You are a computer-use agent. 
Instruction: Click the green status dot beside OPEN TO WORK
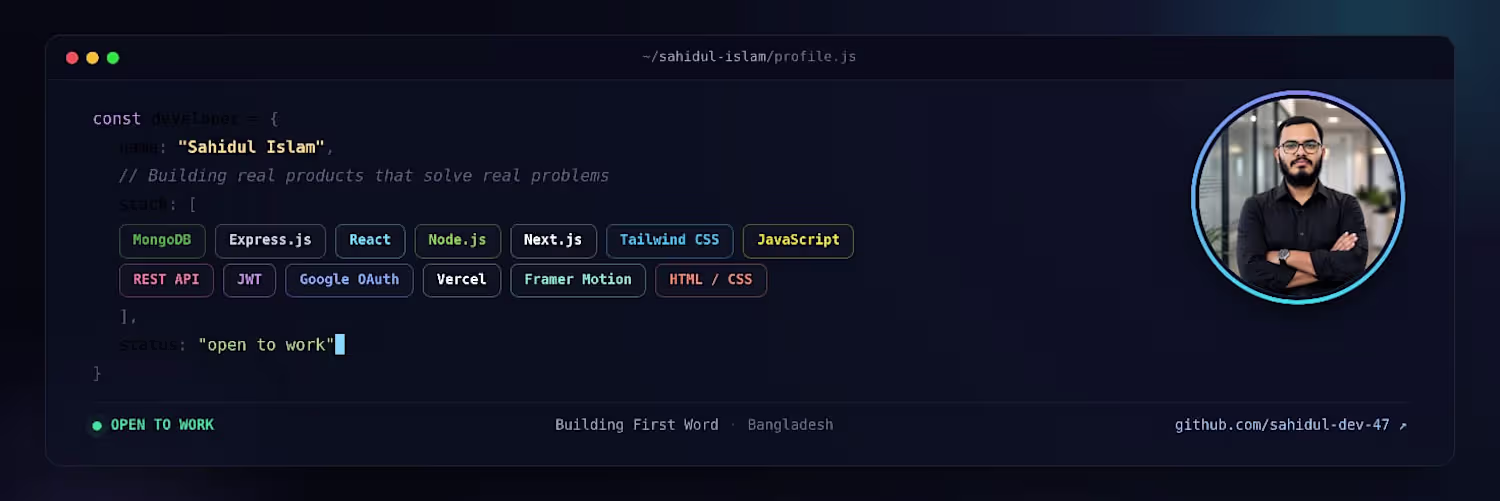point(97,426)
